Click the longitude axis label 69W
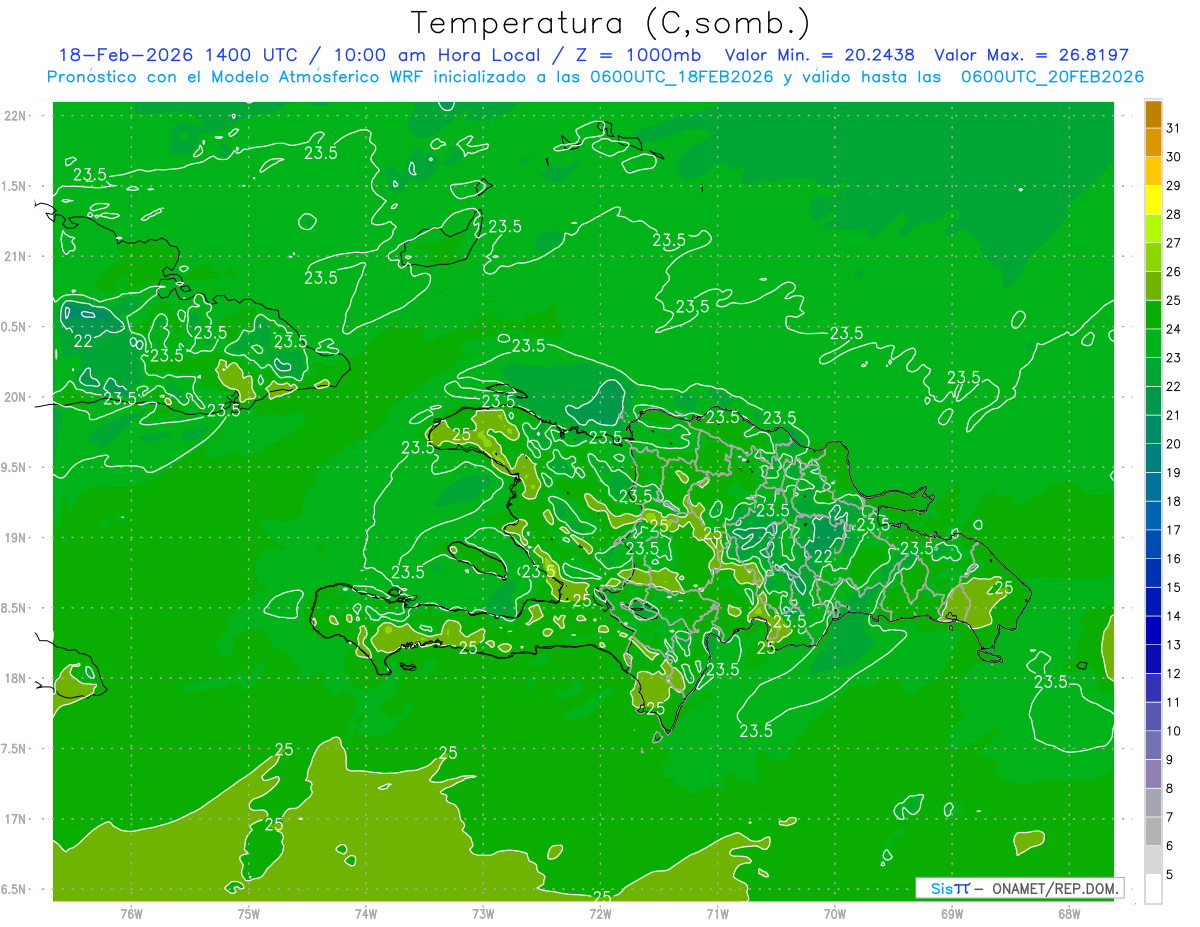The image size is (1200, 927). tap(952, 914)
